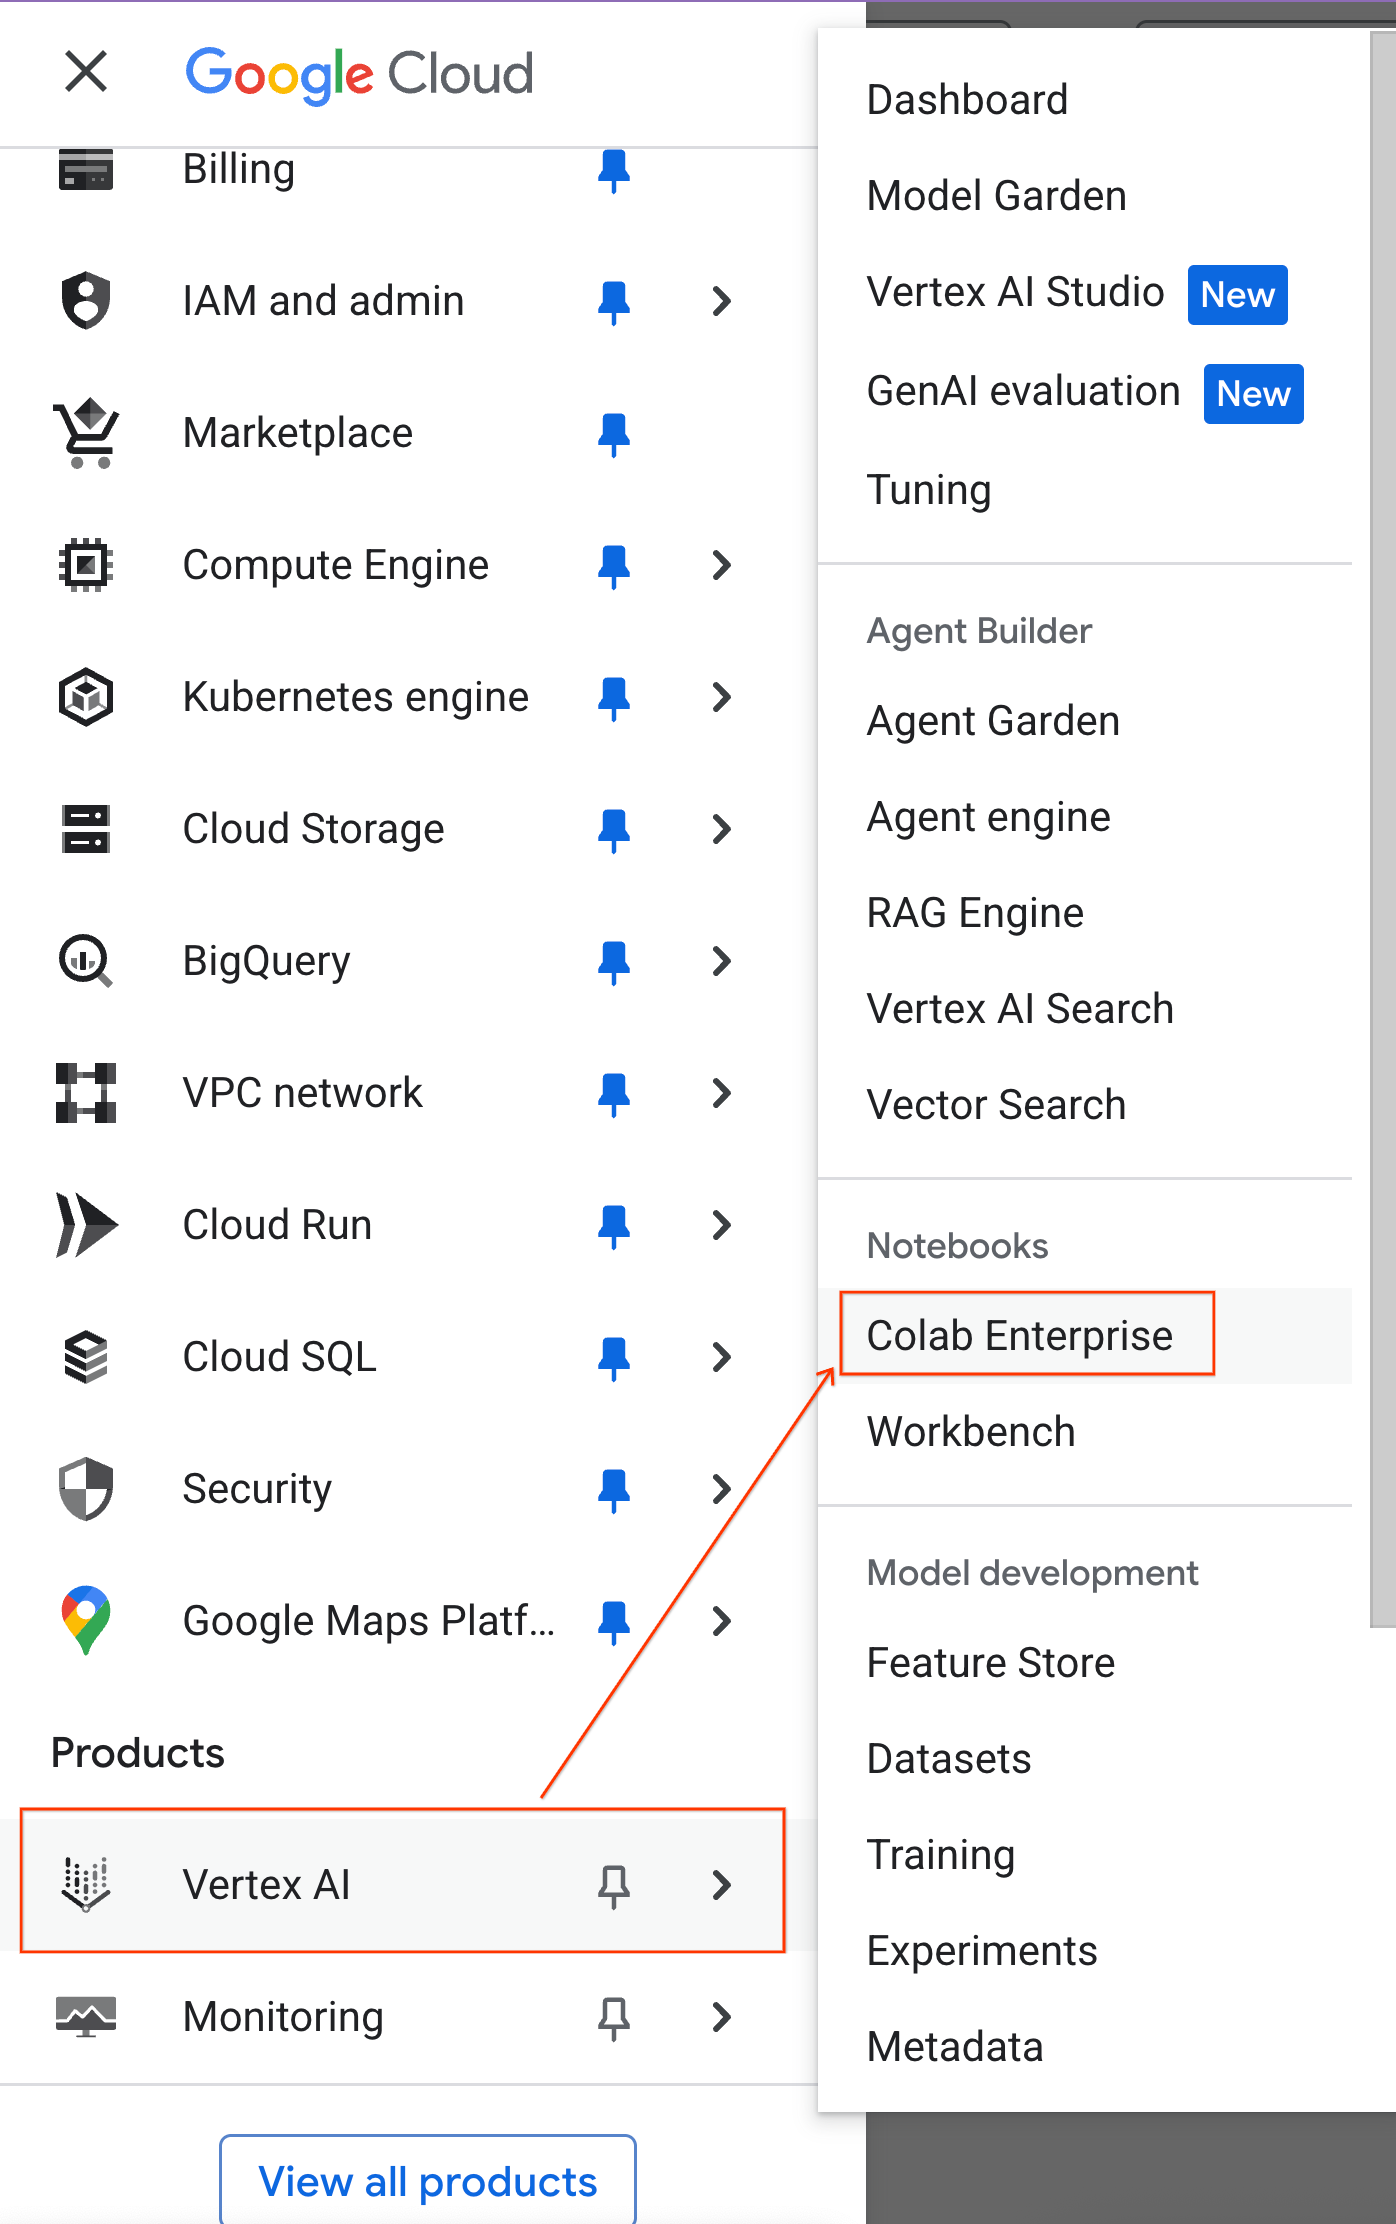
Task: Pin Vertex AI to the navigation menu
Action: click(x=615, y=1884)
